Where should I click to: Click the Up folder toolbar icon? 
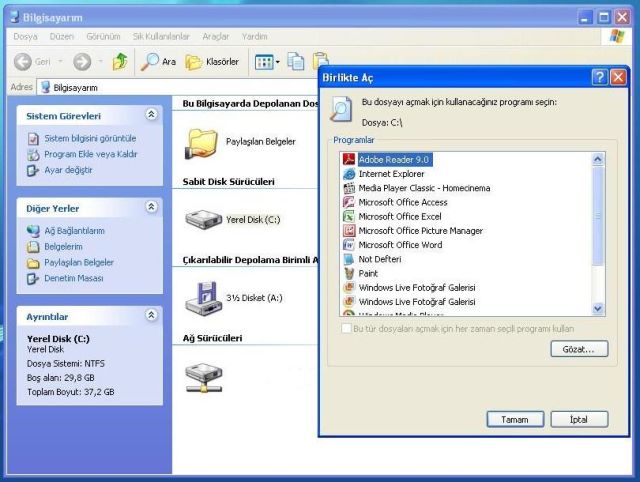tap(120, 62)
